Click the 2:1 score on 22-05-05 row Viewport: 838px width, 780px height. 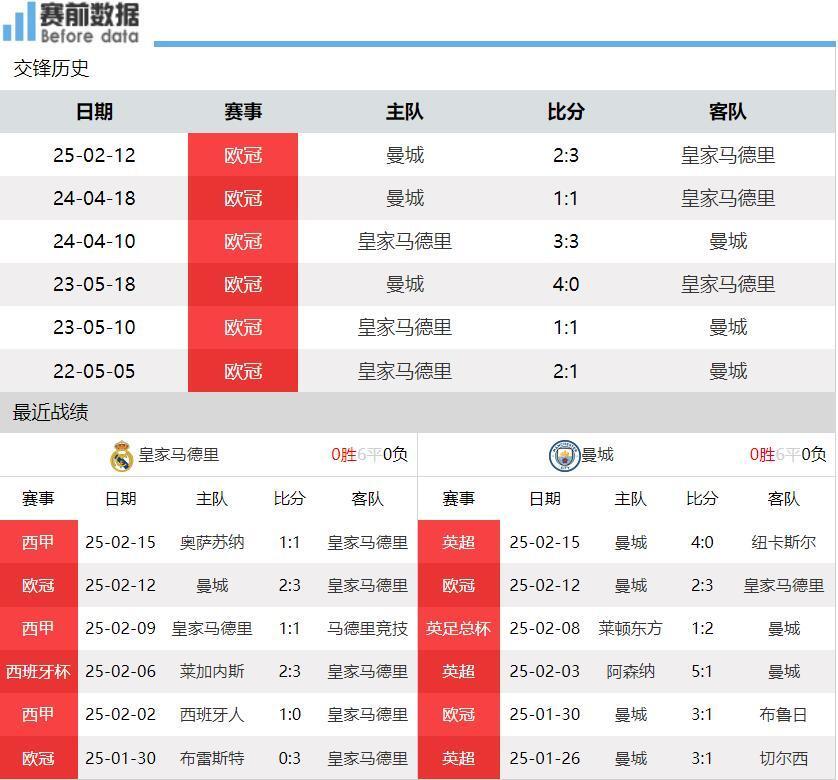click(x=566, y=371)
